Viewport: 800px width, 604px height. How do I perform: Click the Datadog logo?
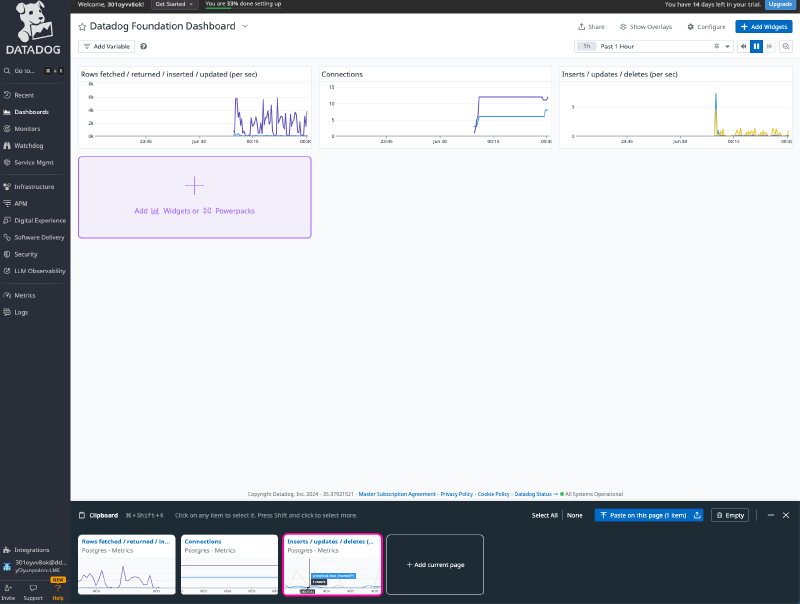point(33,32)
